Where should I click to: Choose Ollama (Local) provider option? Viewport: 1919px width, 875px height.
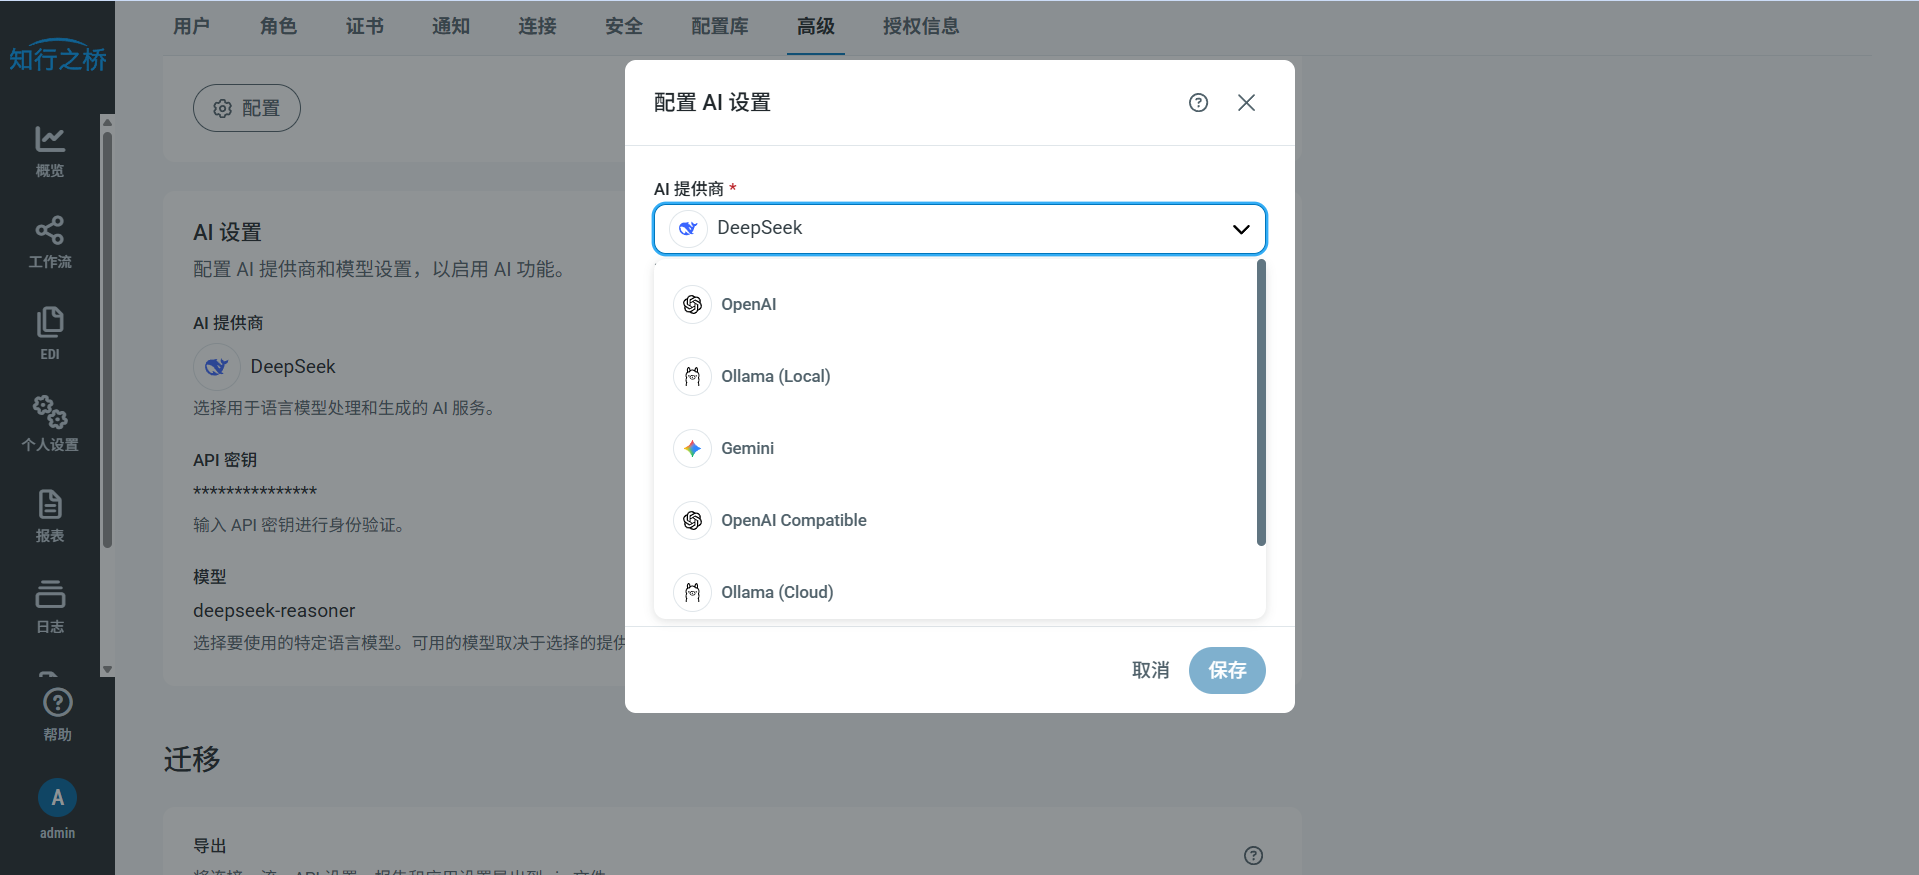[775, 377]
